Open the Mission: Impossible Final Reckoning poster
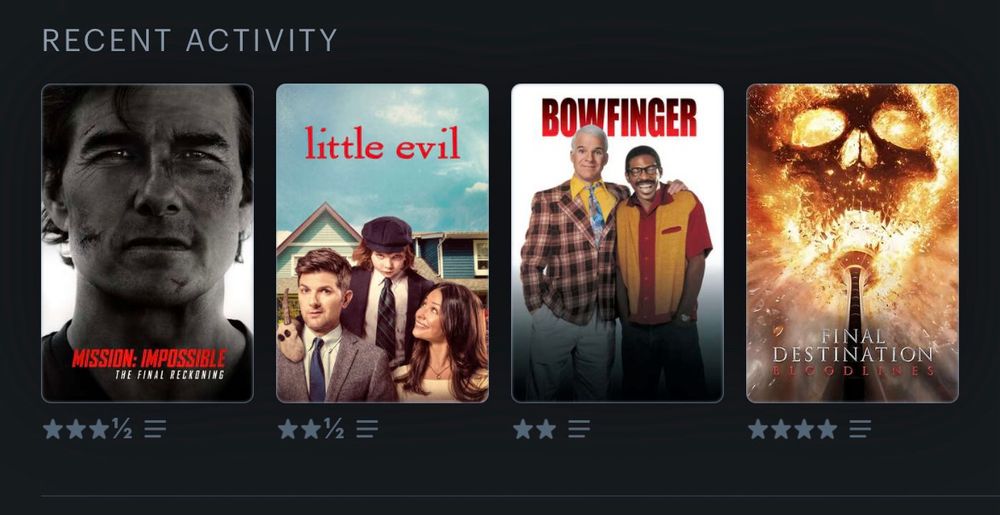1000x515 pixels. tap(147, 243)
